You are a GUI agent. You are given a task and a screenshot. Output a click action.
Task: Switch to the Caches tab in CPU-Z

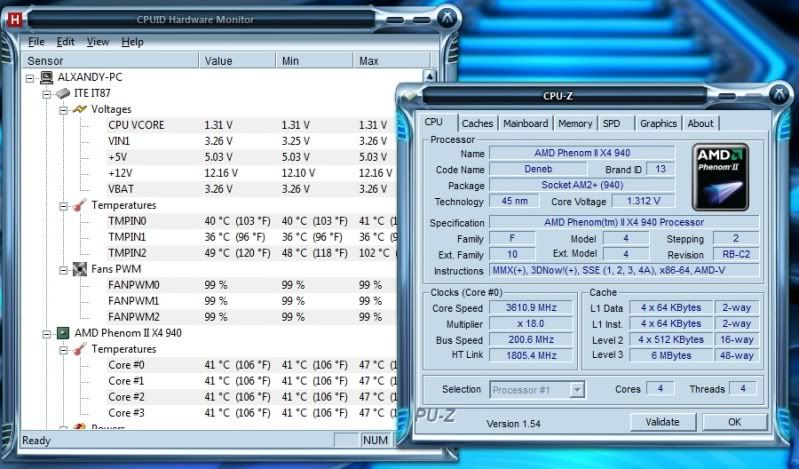[477, 123]
